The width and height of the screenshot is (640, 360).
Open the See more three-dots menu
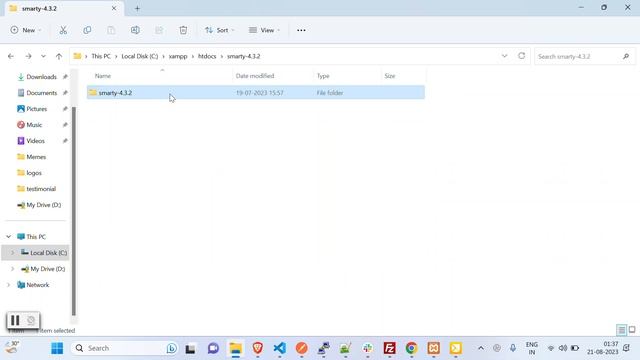click(301, 30)
